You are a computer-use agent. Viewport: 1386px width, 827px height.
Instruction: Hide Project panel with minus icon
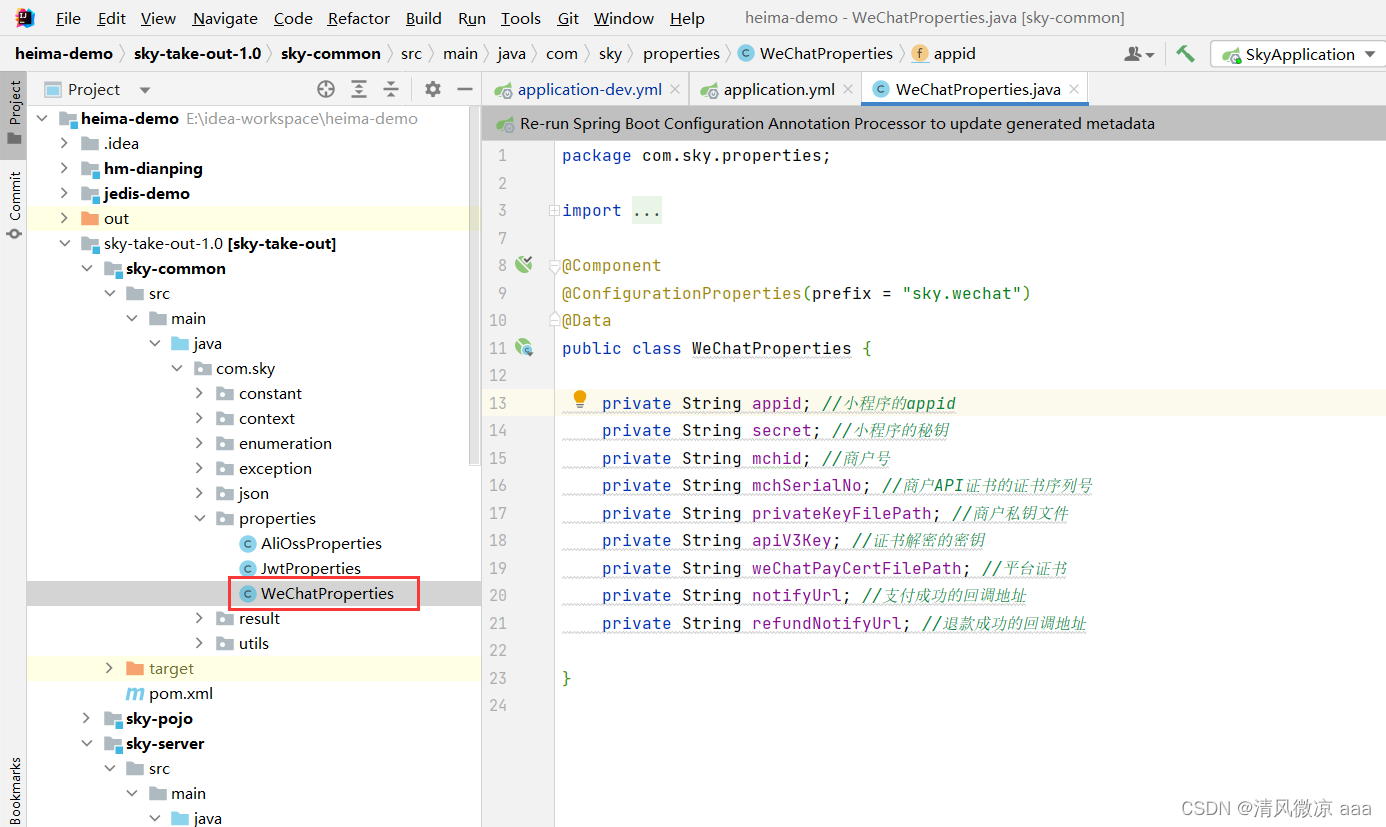point(464,89)
